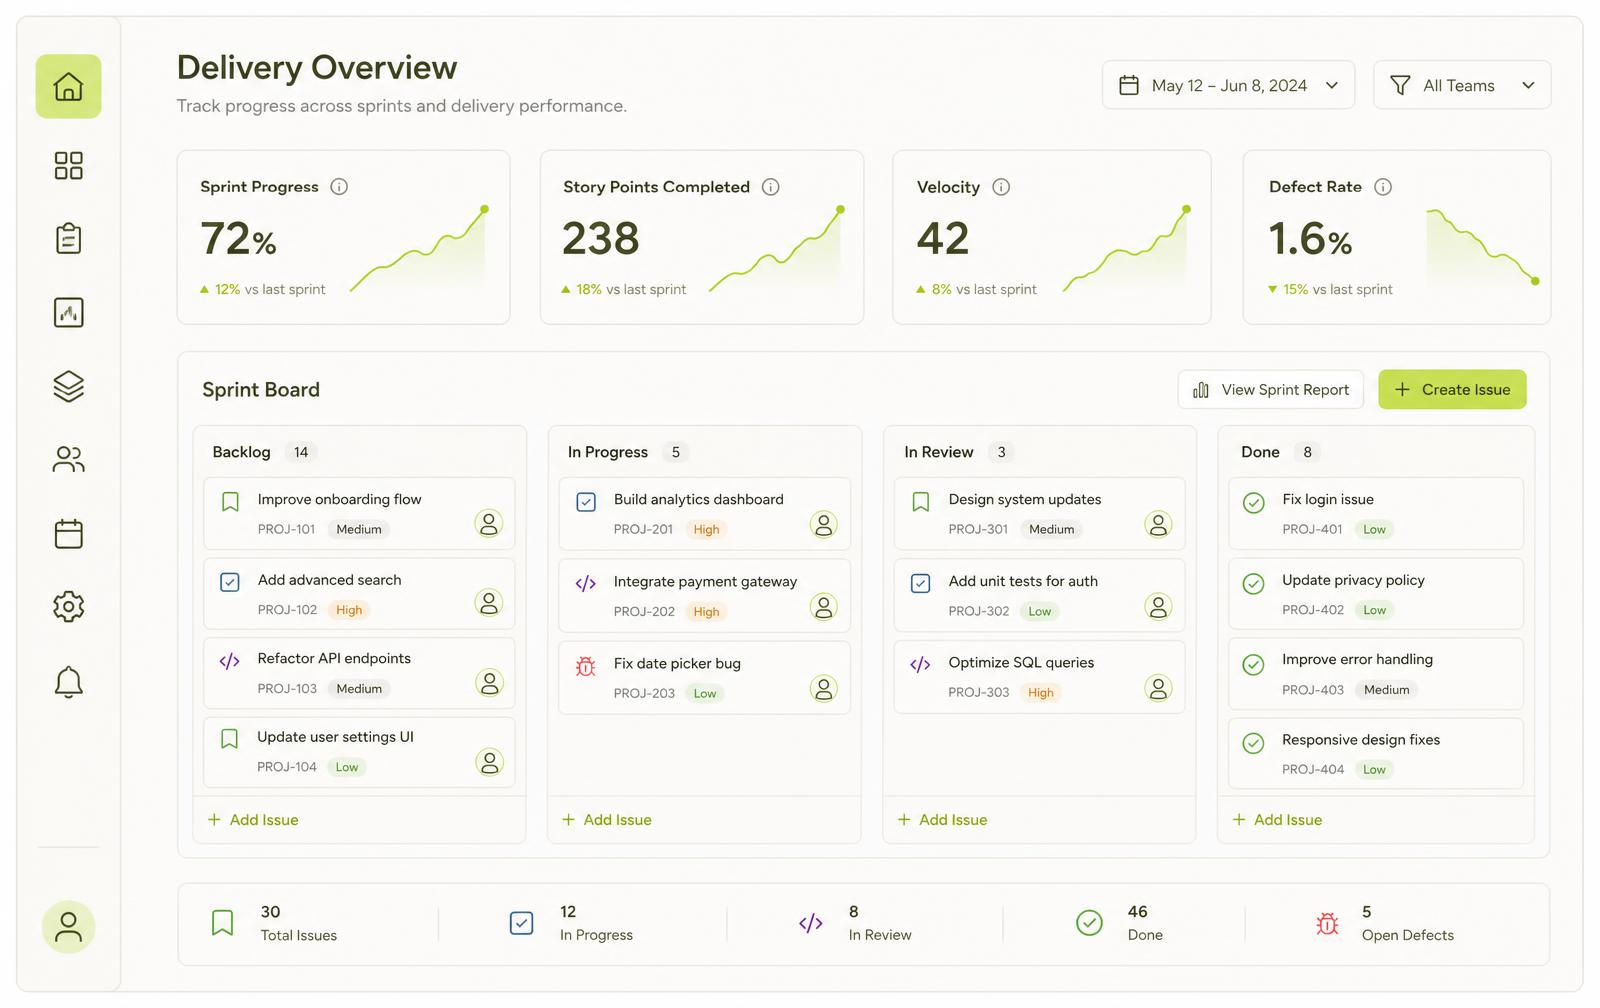The height and width of the screenshot is (1008, 1600).
Task: Open the clipboard tasks icon in sidebar
Action: 68,238
